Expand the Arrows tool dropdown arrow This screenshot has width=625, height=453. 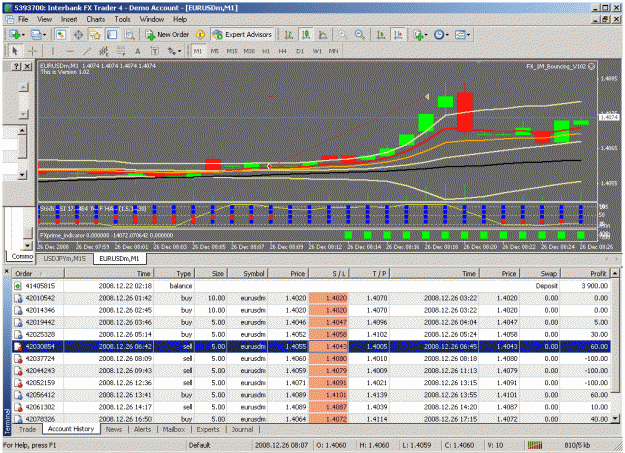179,51
